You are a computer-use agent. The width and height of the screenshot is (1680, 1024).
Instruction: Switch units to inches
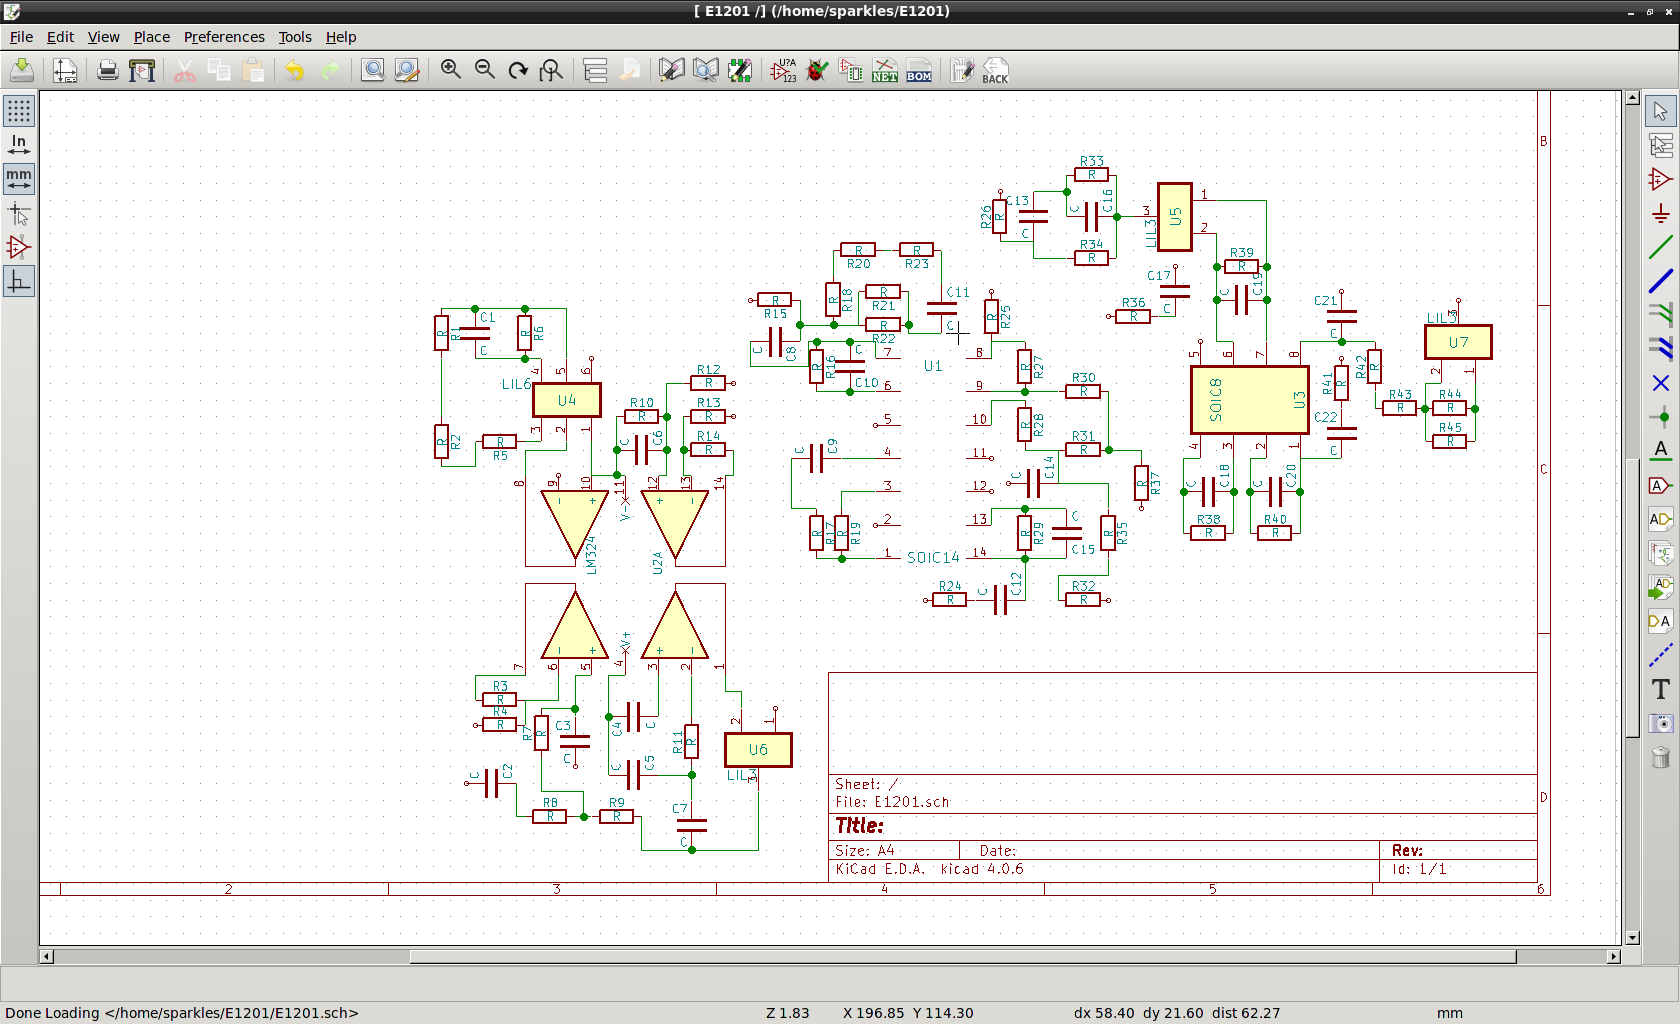[x=19, y=145]
